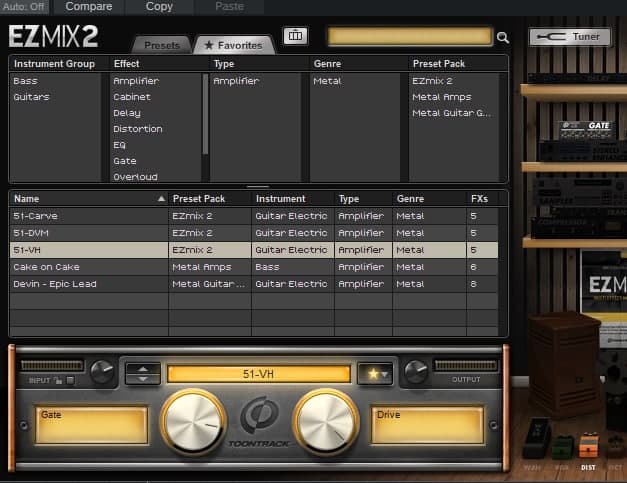
Task: Click the search magnifier icon
Action: click(x=503, y=38)
